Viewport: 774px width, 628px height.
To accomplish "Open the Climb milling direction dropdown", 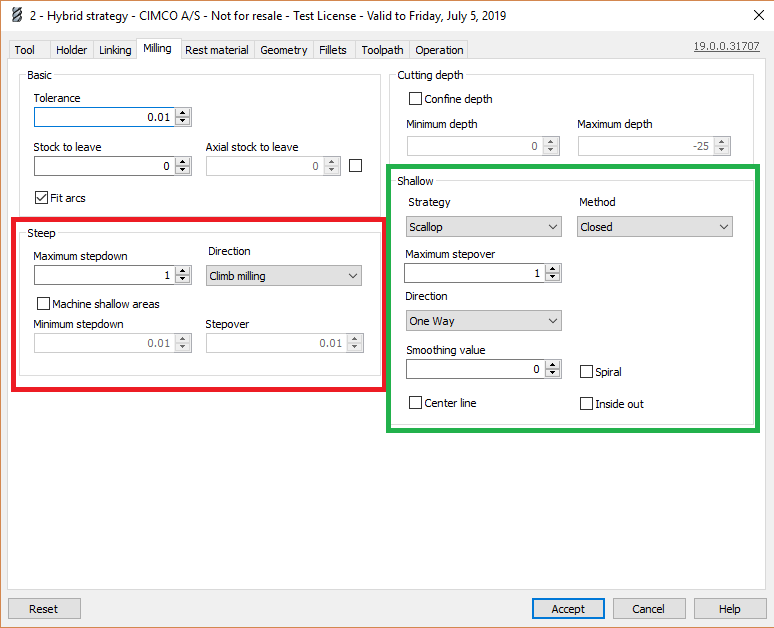I will [x=284, y=275].
